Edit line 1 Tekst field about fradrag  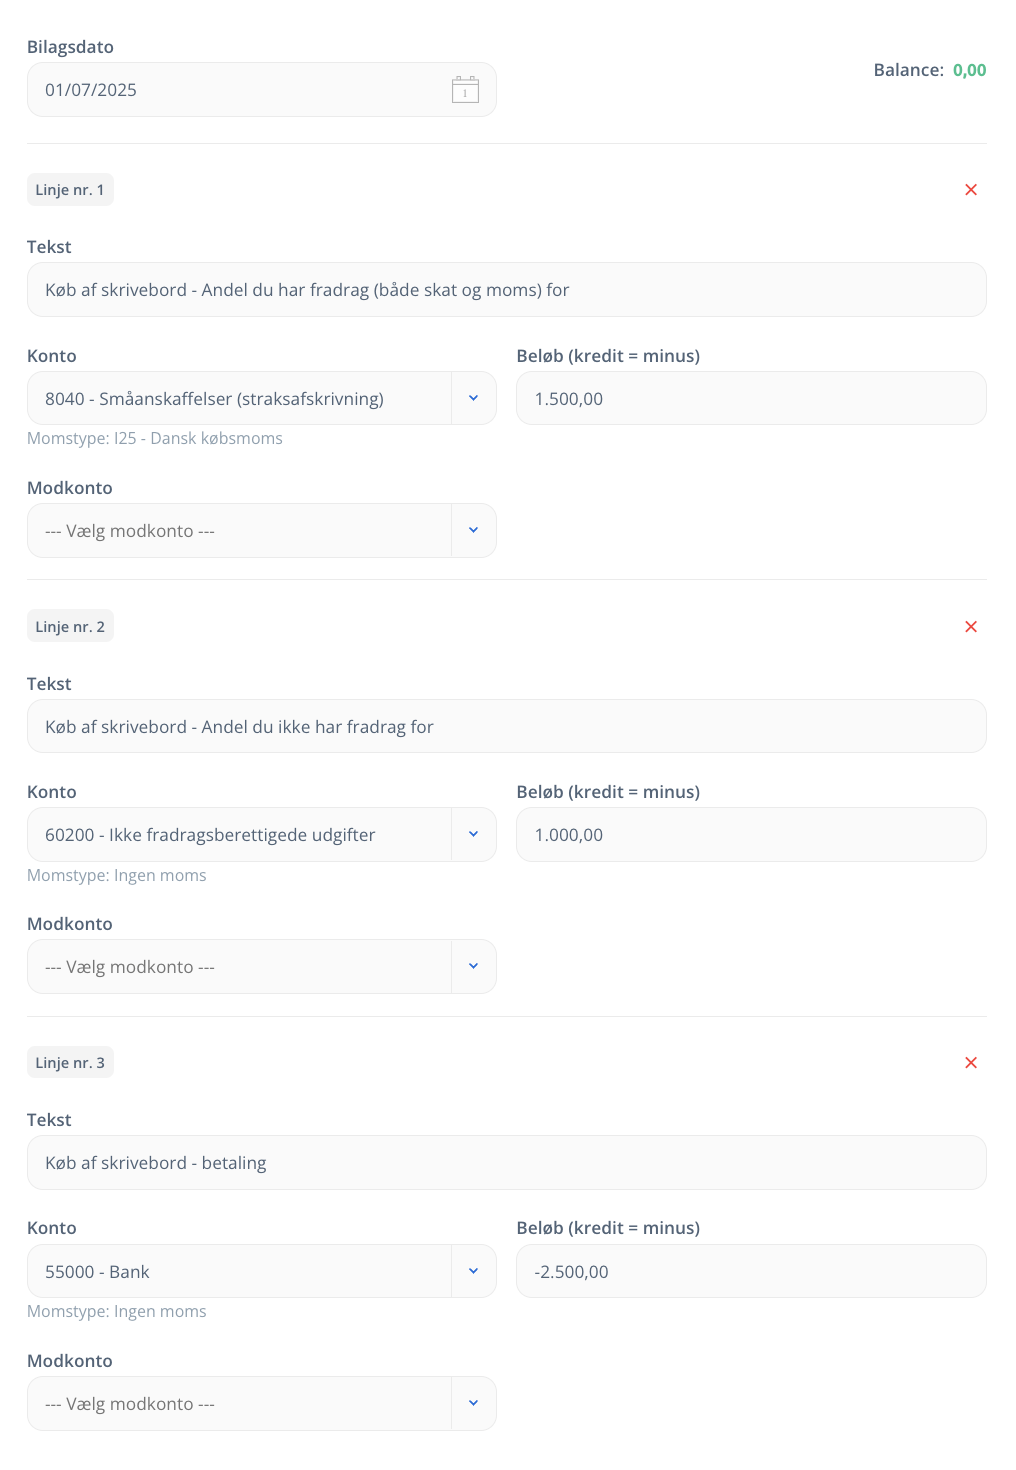click(507, 290)
